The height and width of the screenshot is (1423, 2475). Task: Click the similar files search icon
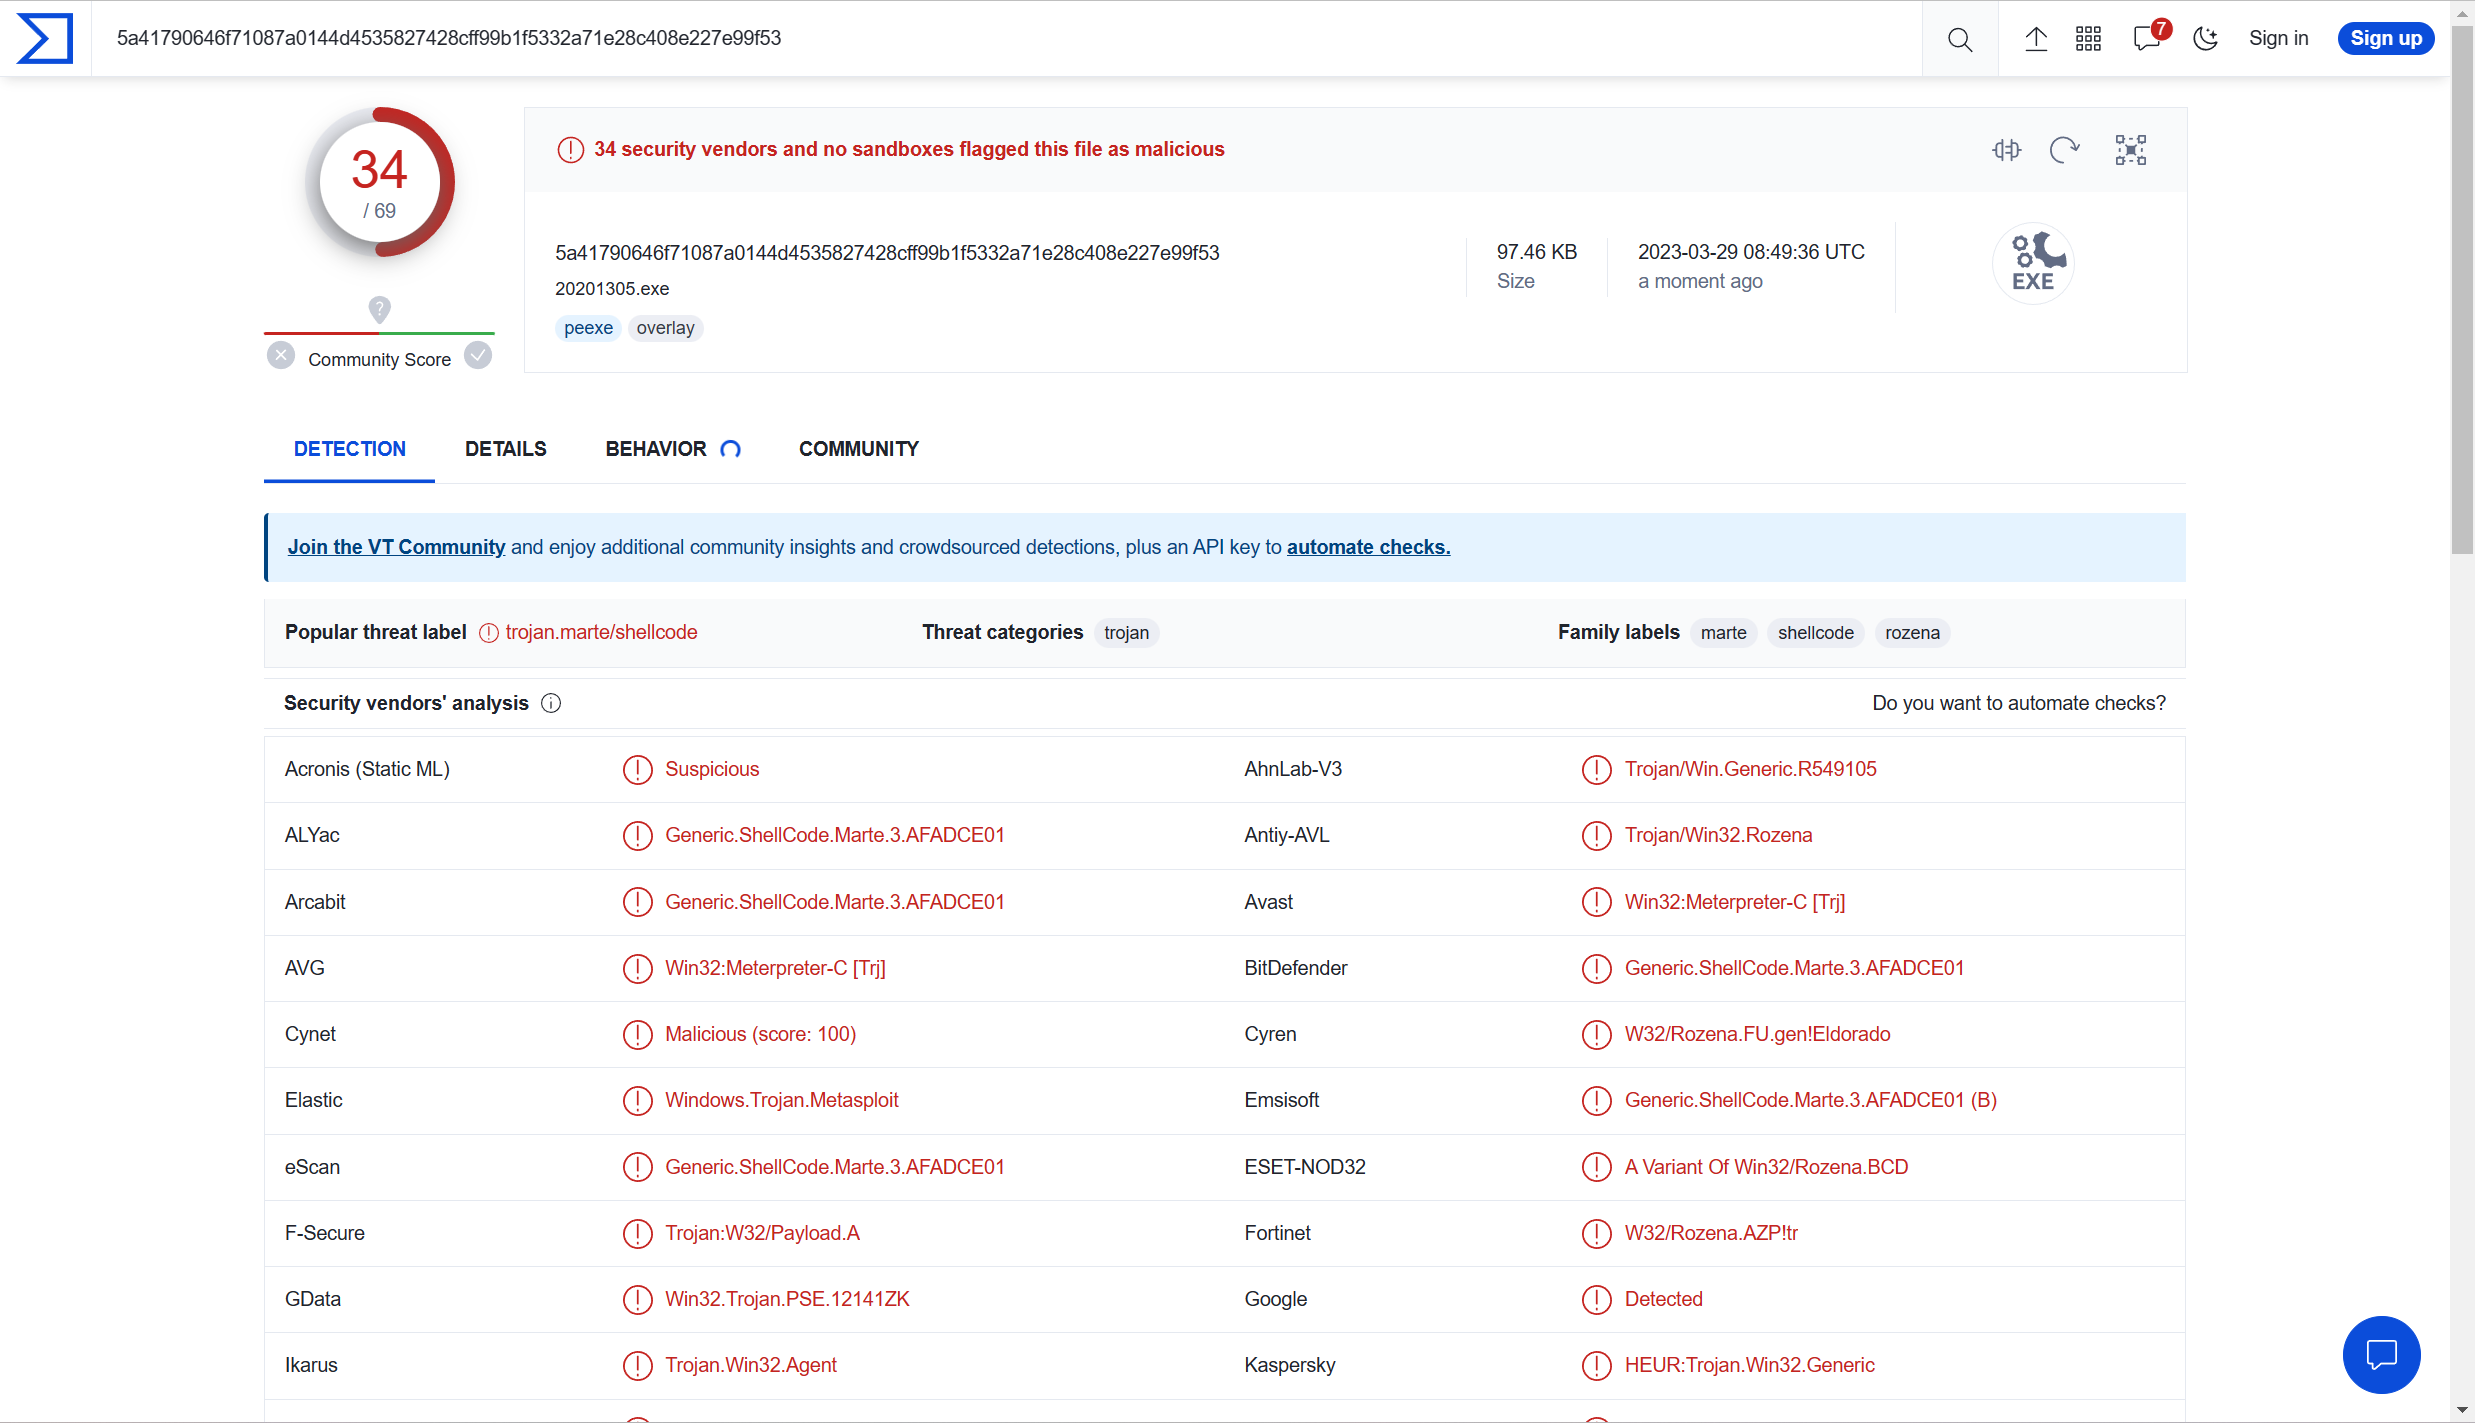(x=2006, y=150)
